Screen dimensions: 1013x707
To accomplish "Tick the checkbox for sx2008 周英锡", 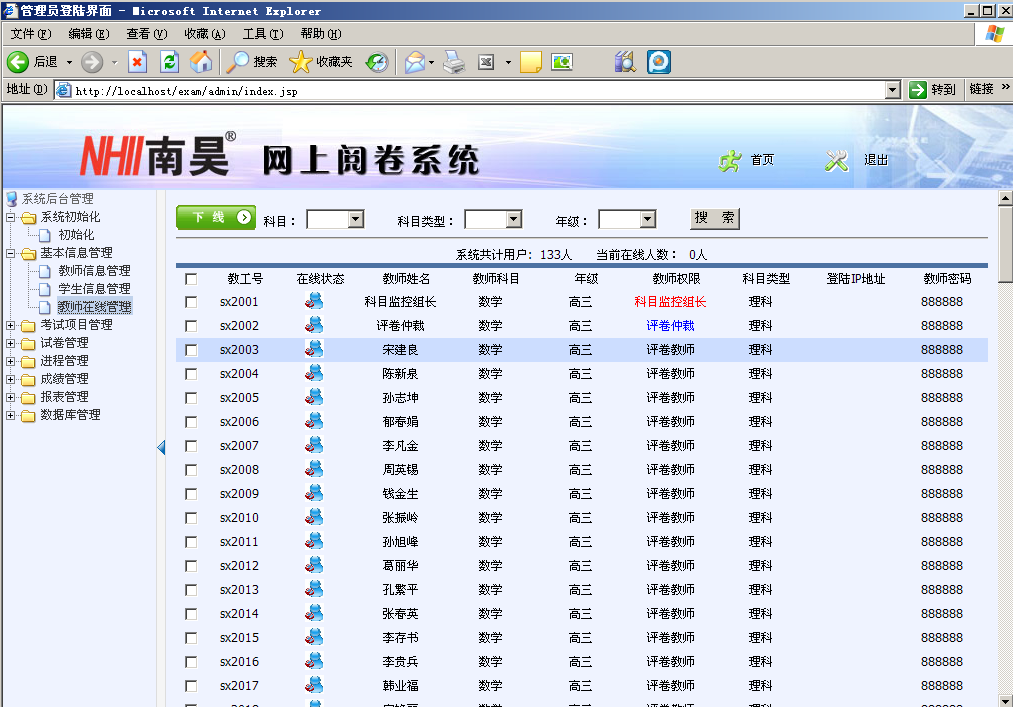I will click(191, 470).
